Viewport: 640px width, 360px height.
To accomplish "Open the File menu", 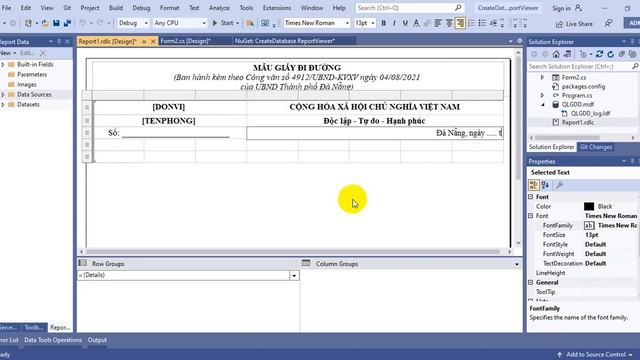I will coord(7,8).
